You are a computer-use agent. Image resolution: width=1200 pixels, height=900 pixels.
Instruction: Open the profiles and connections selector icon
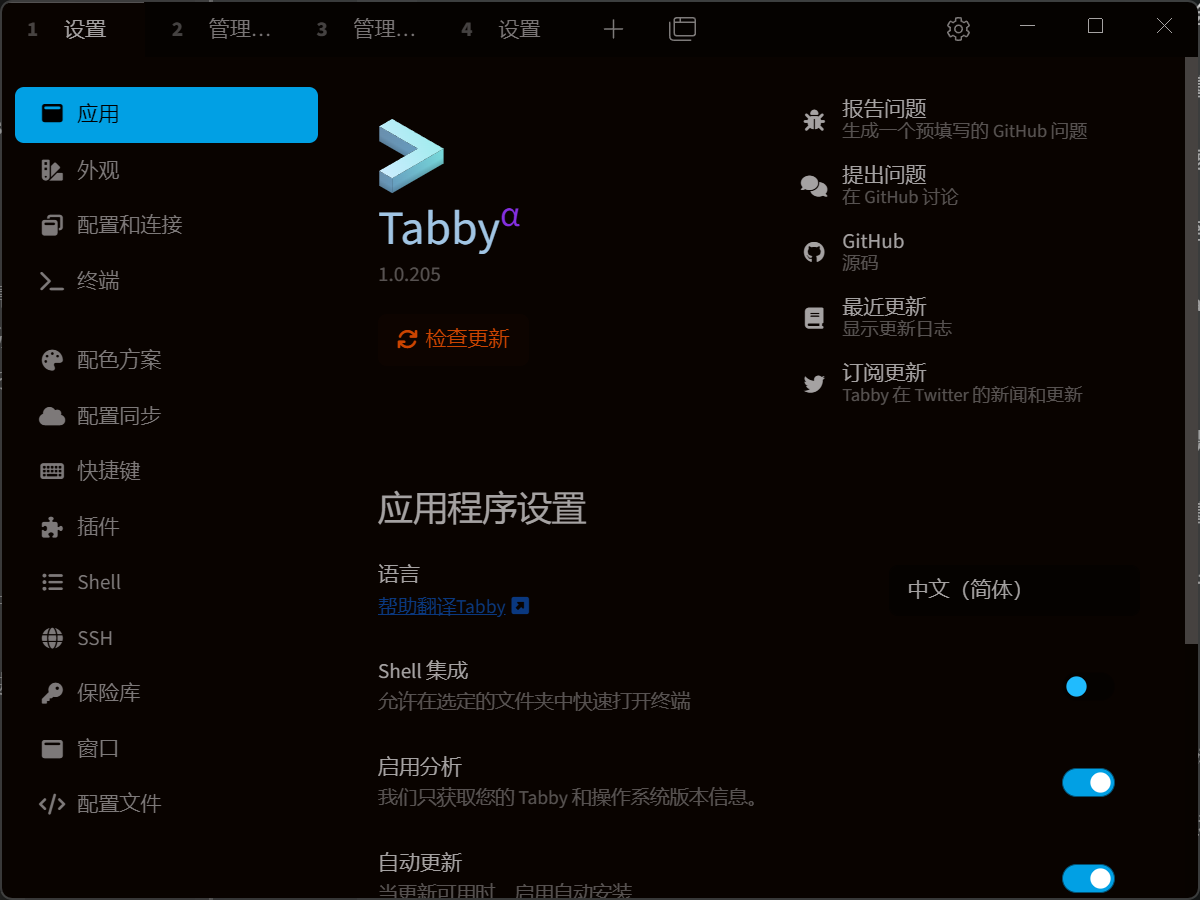click(682, 29)
